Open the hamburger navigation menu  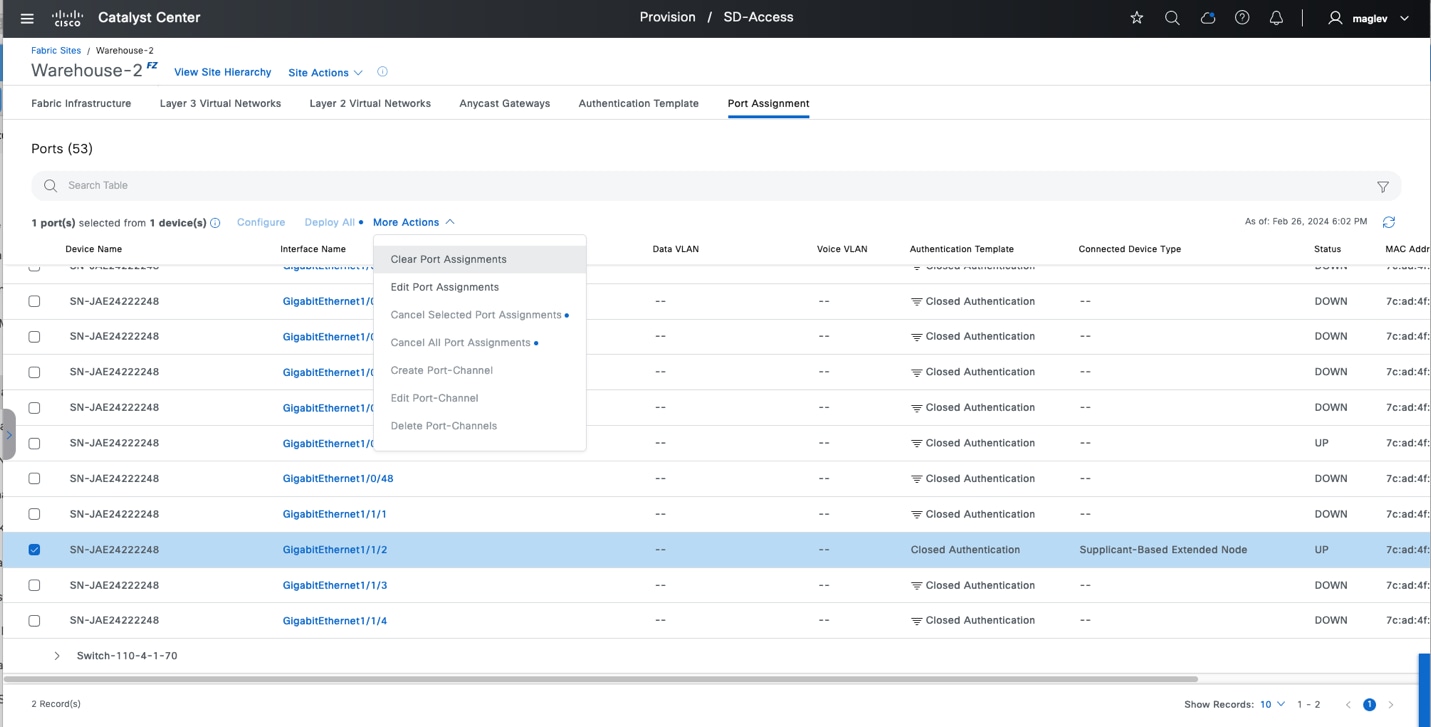pyautogui.click(x=27, y=18)
